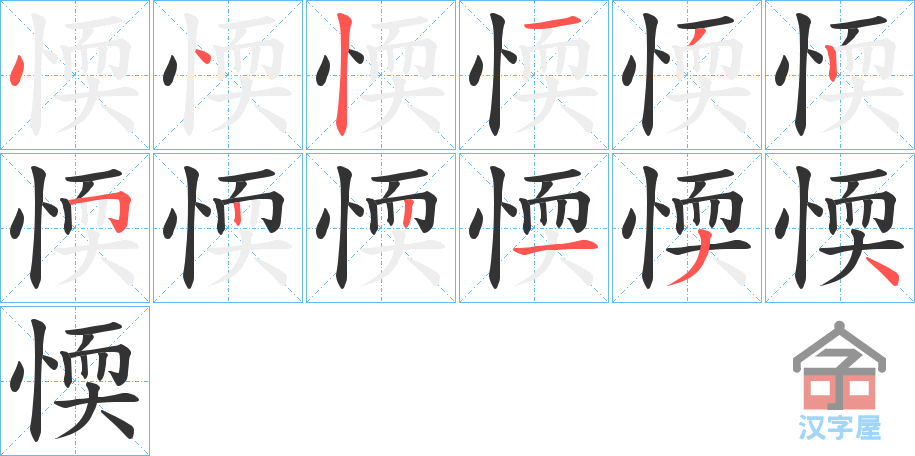Click the black vertical stroke in step four
This screenshot has width=915, height=456.
[495, 75]
